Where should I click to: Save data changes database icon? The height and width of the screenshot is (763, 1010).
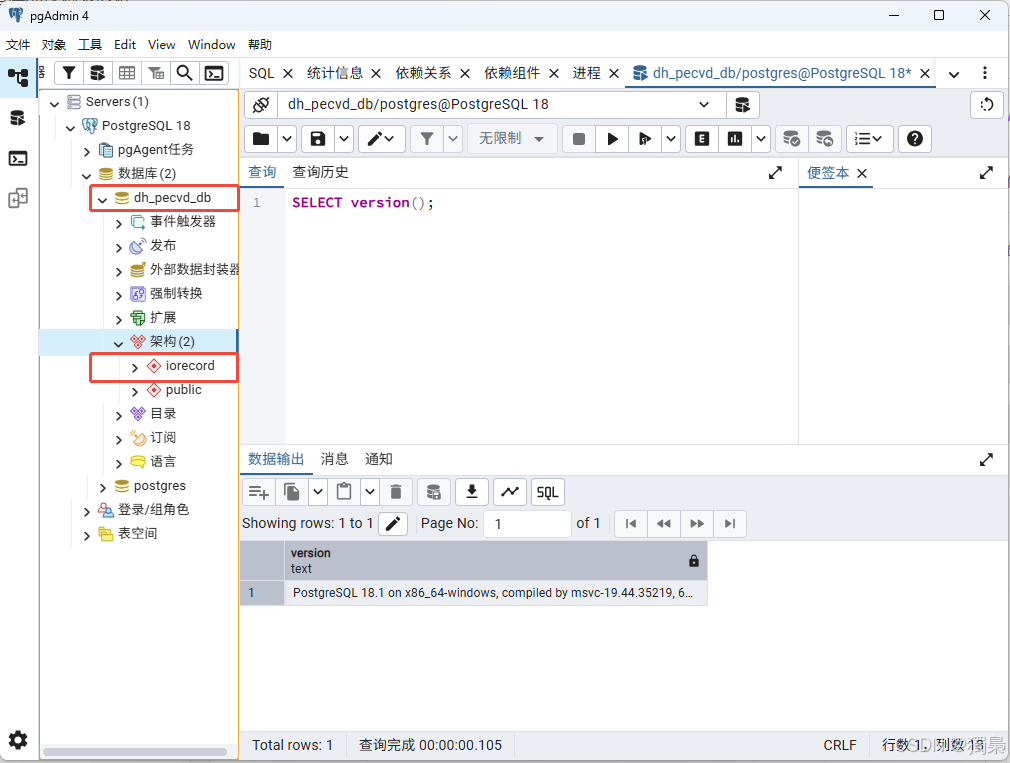(434, 493)
